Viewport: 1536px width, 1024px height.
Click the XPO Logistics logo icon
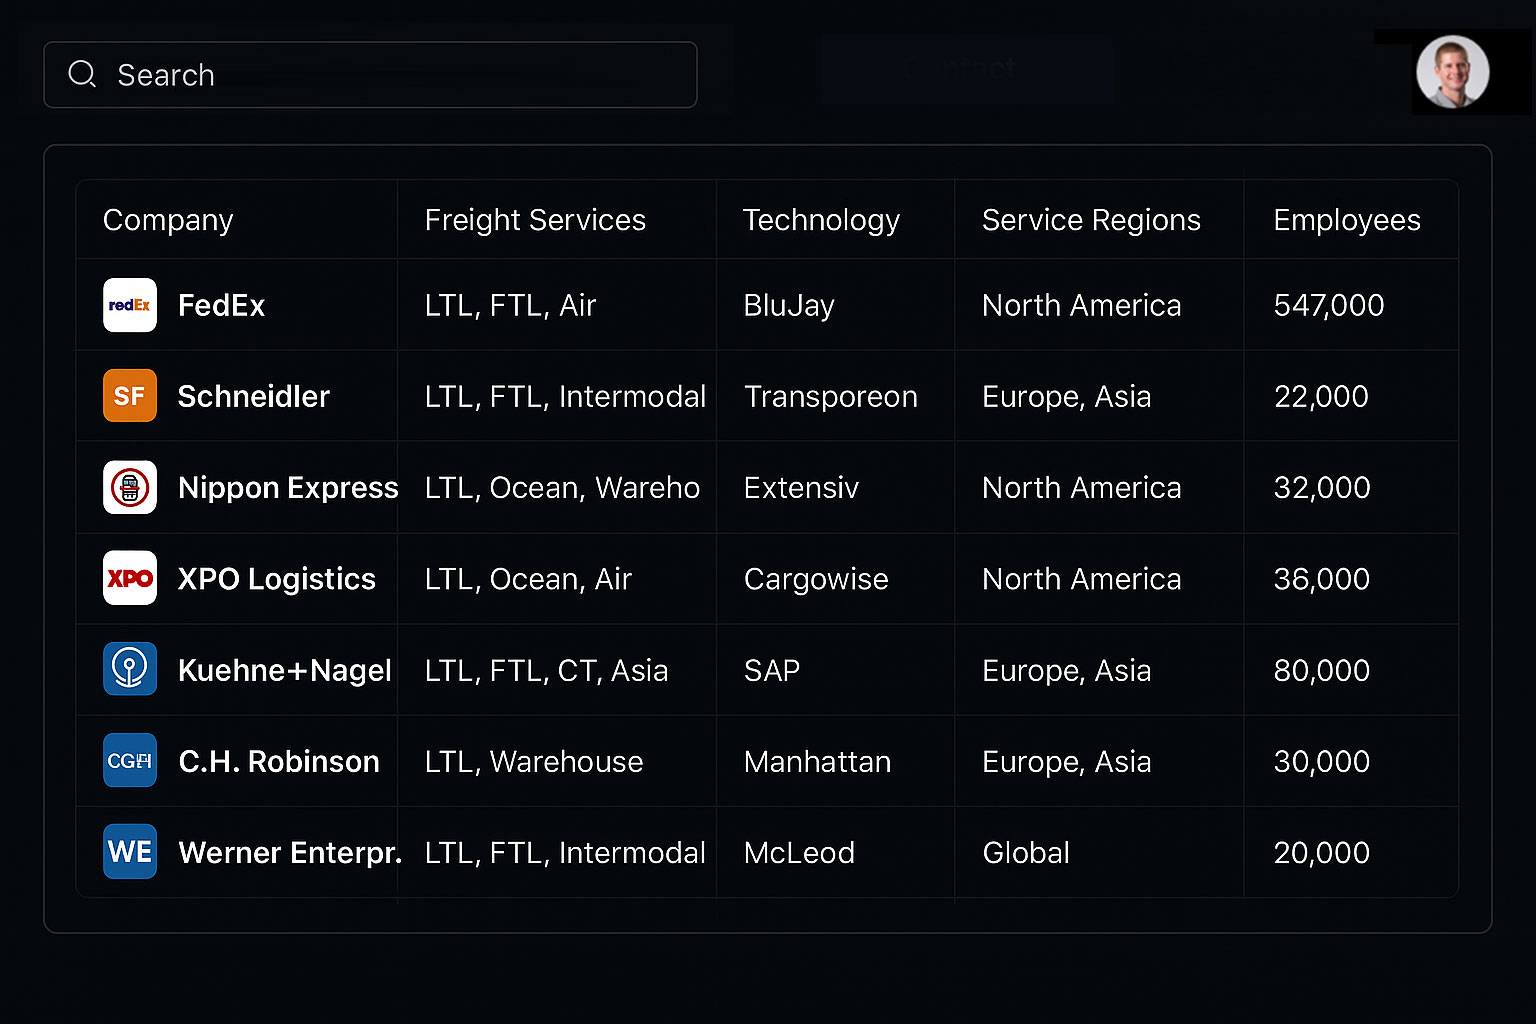coord(130,578)
